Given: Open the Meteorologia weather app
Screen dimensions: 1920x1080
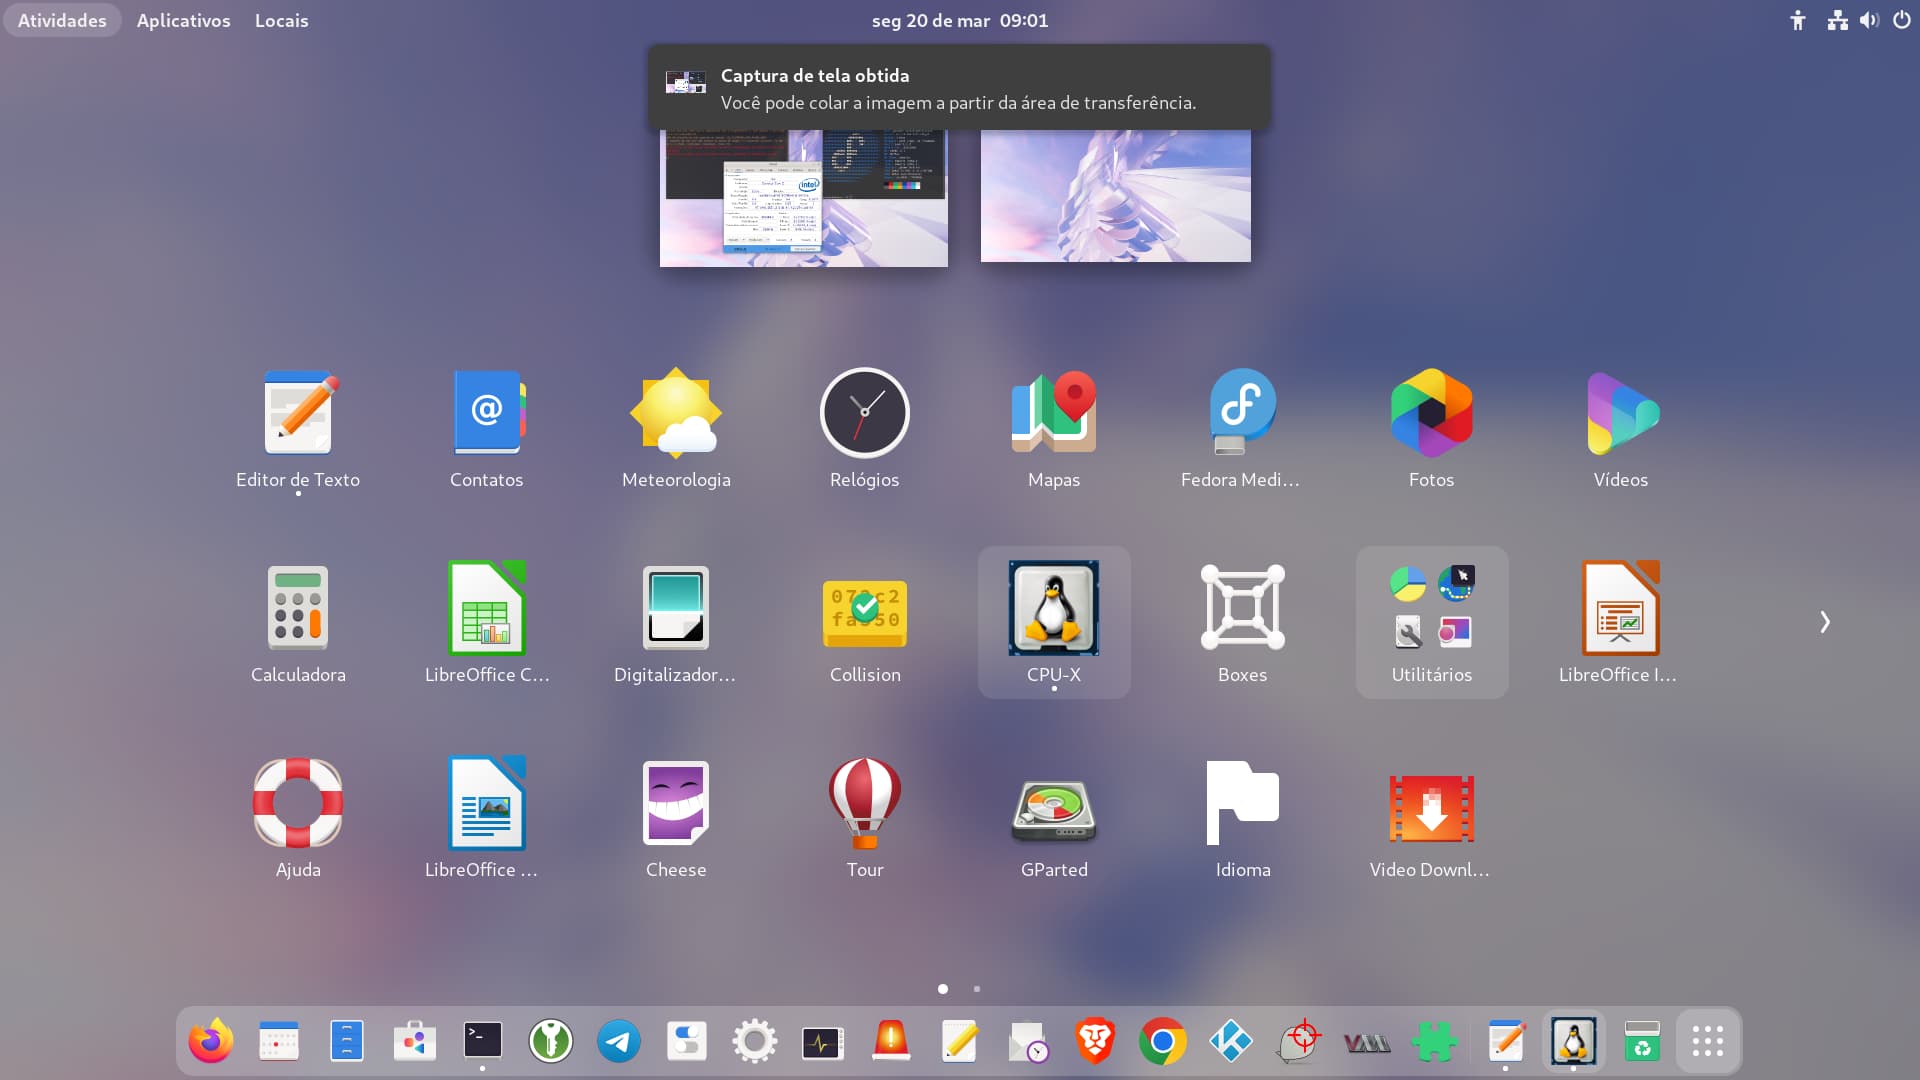Looking at the screenshot, I should coord(676,428).
